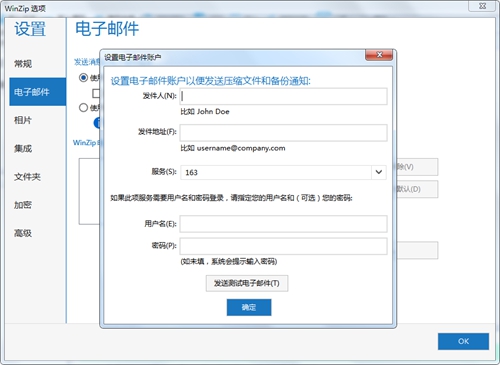
Task: Click the 电子邮件 page heading
Action: tap(107, 29)
